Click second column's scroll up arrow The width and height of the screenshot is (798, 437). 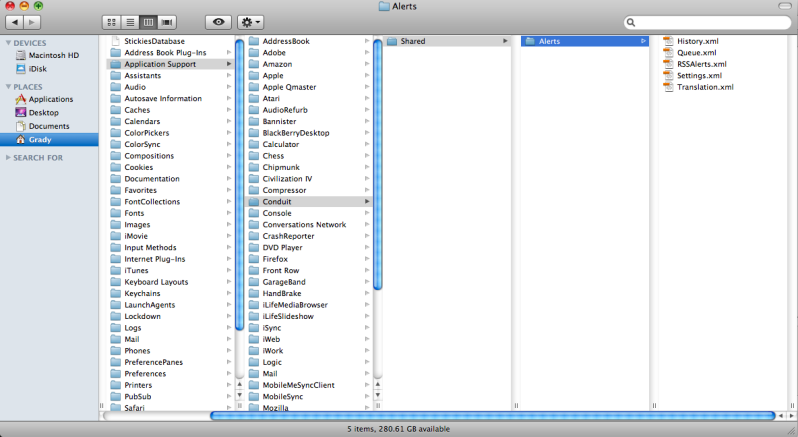click(378, 385)
